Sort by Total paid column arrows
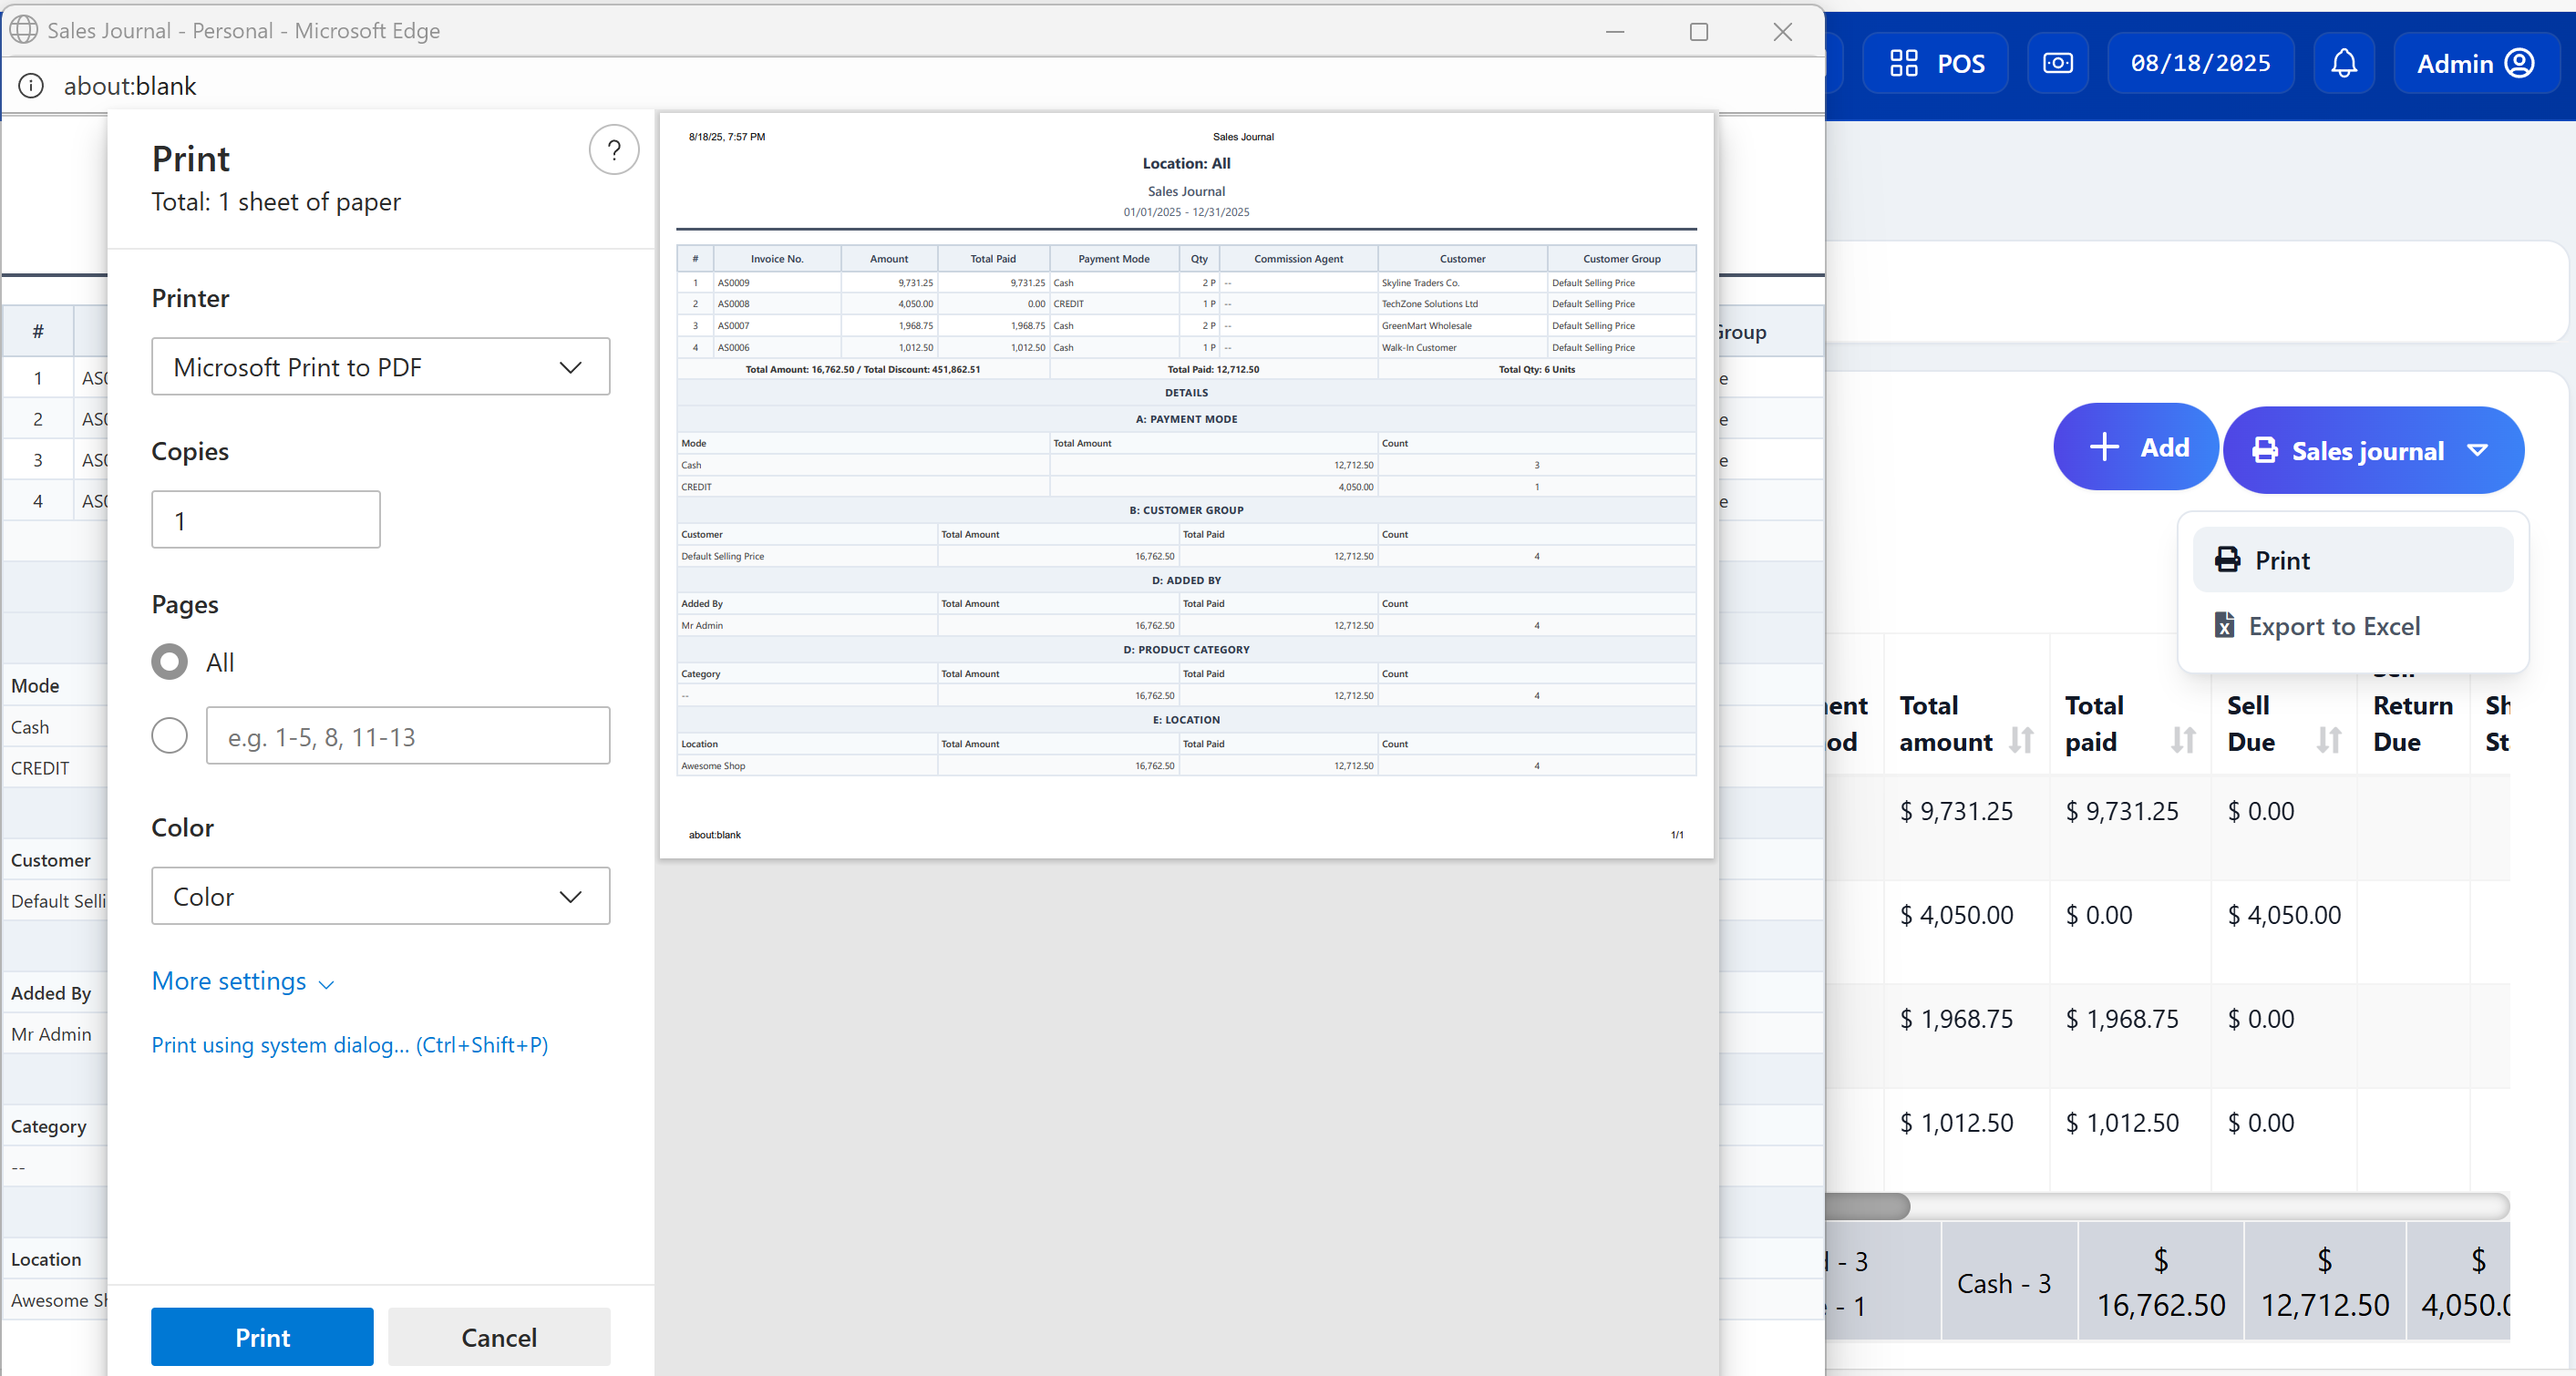Viewport: 2576px width, 1376px height. point(2183,740)
